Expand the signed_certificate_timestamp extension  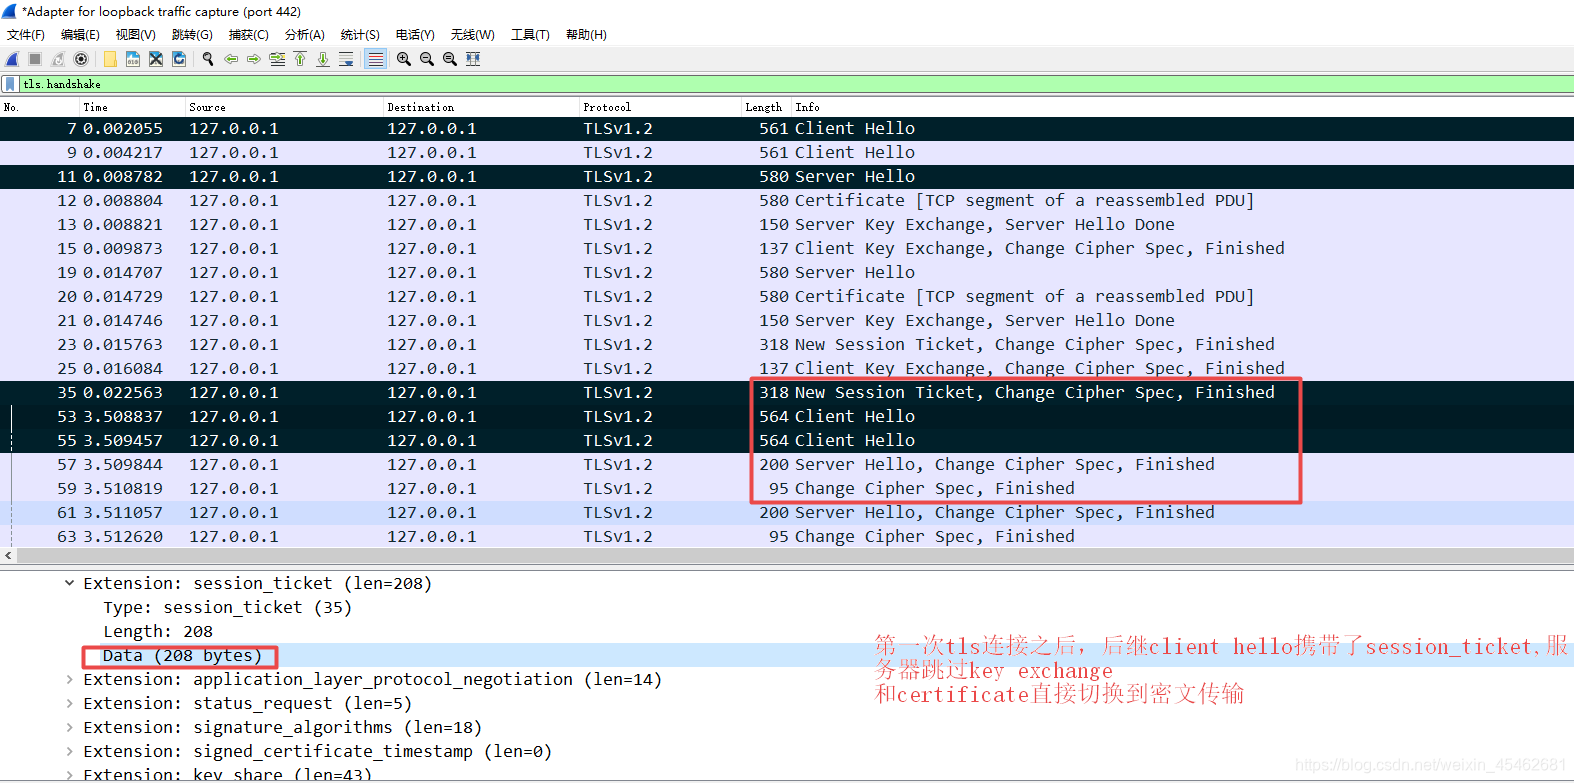pyautogui.click(x=69, y=751)
